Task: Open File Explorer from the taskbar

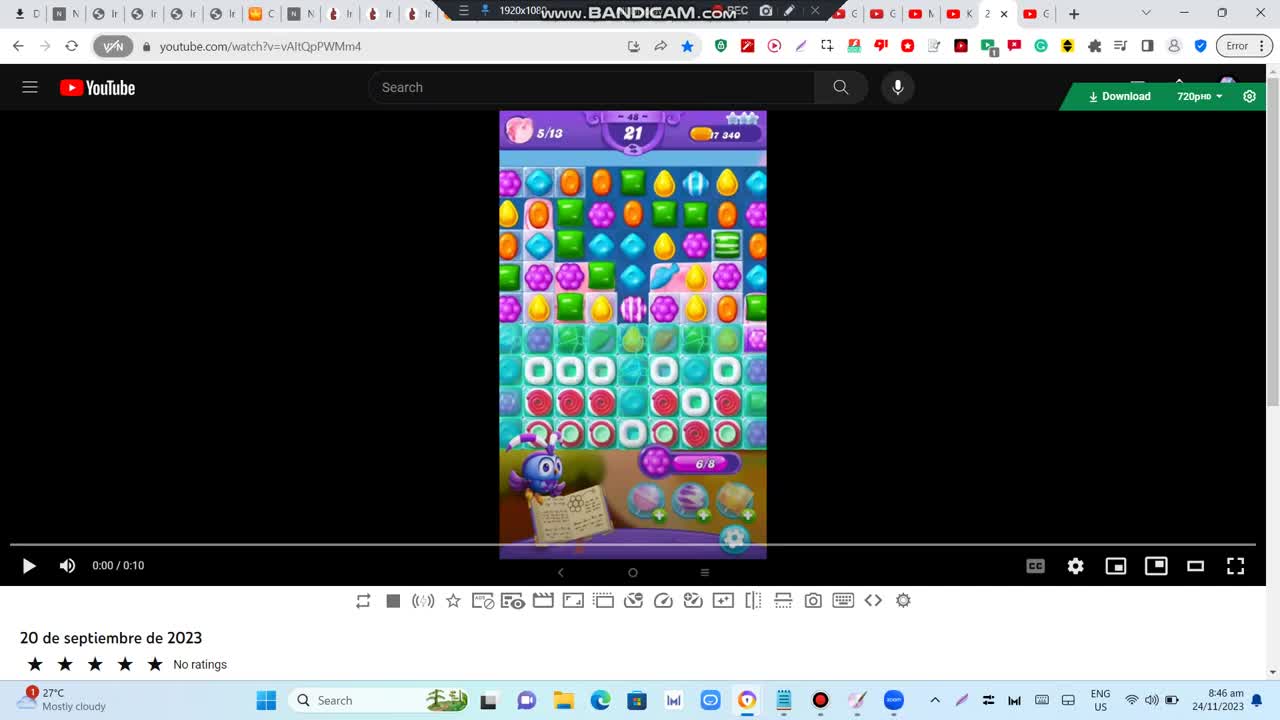Action: (x=563, y=700)
